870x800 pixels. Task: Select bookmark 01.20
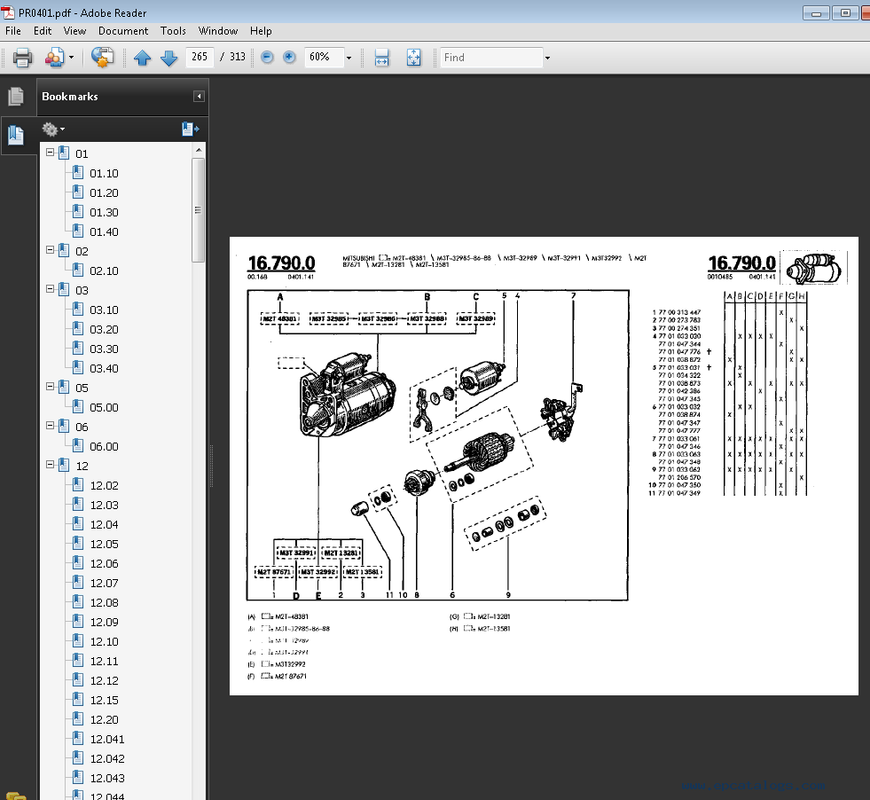click(104, 193)
